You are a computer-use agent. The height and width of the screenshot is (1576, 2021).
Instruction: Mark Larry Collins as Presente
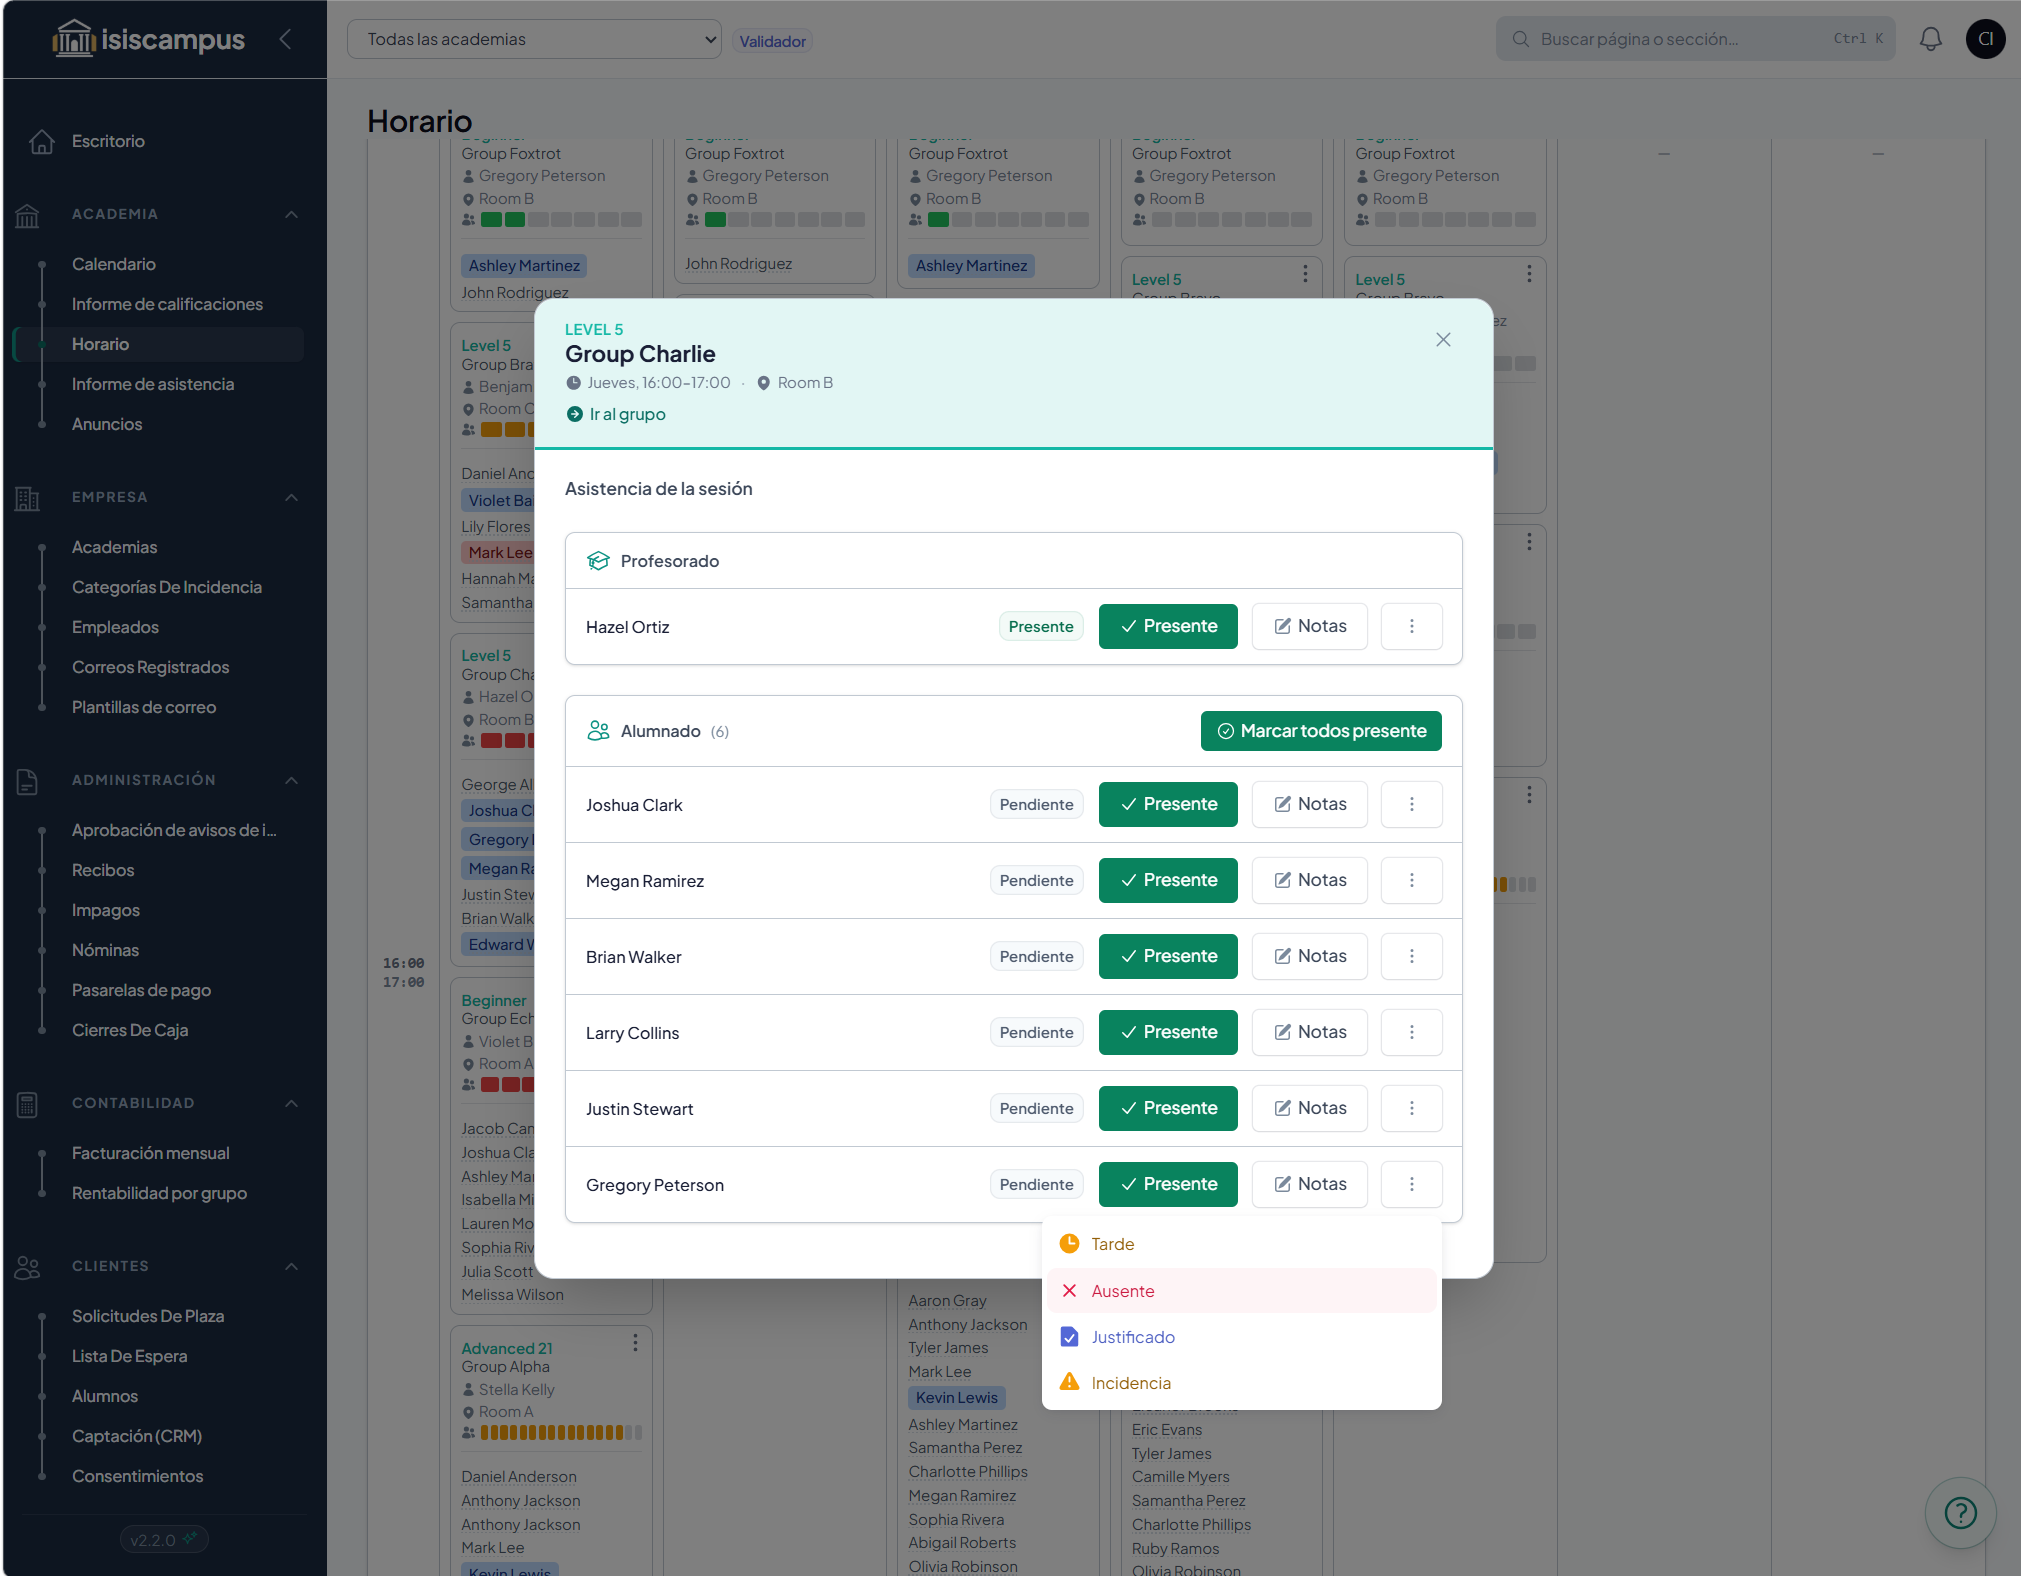tap(1168, 1032)
